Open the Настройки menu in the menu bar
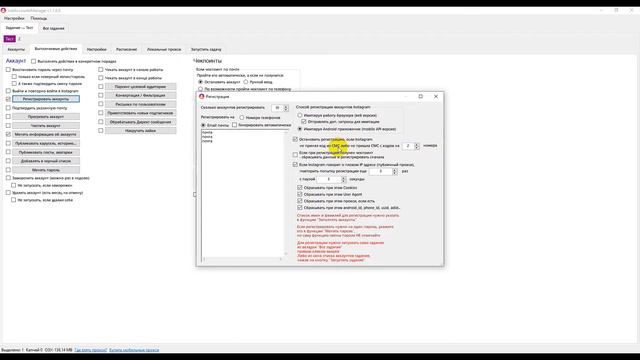Image resolution: width=640 pixels, height=360 pixels. click(x=14, y=18)
